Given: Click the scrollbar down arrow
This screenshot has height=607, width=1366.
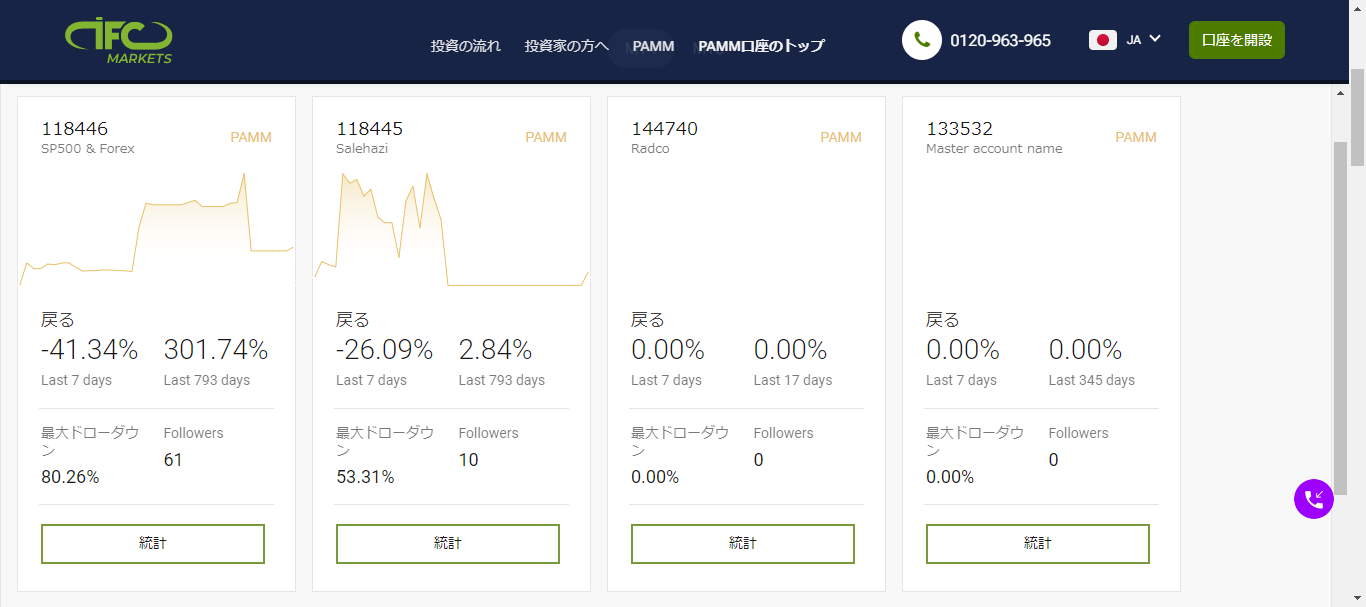Looking at the screenshot, I should point(1357,598).
